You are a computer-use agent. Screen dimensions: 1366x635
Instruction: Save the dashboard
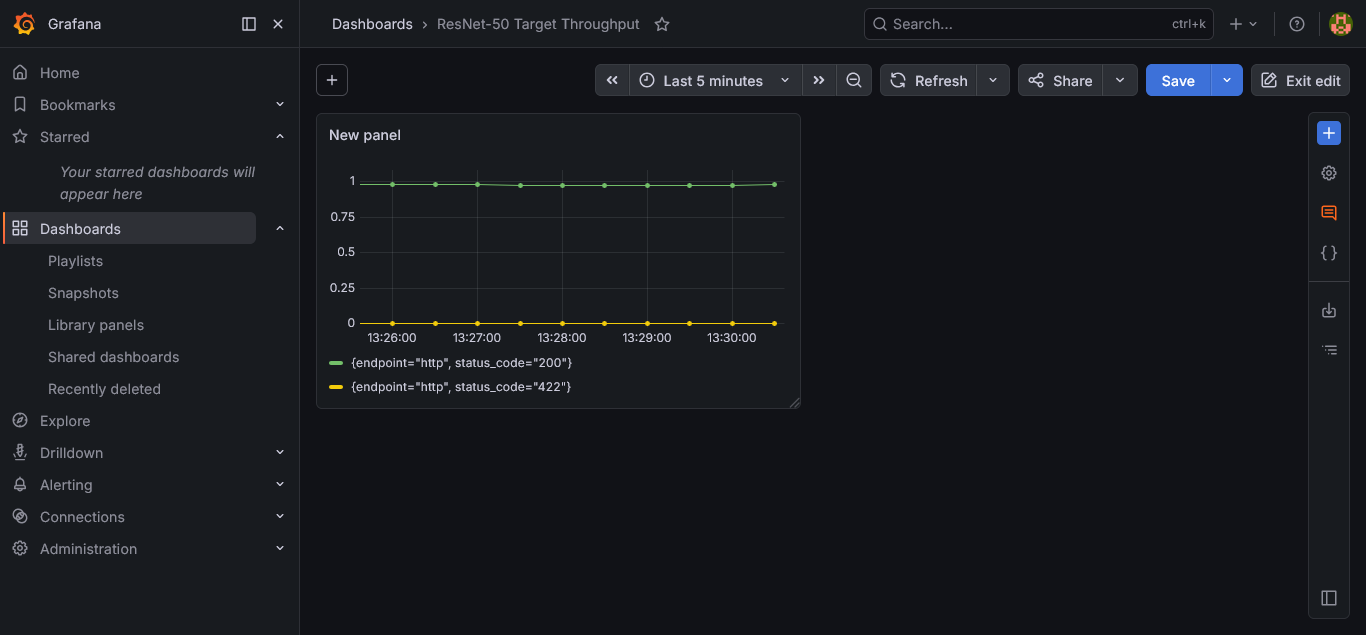(x=1178, y=80)
